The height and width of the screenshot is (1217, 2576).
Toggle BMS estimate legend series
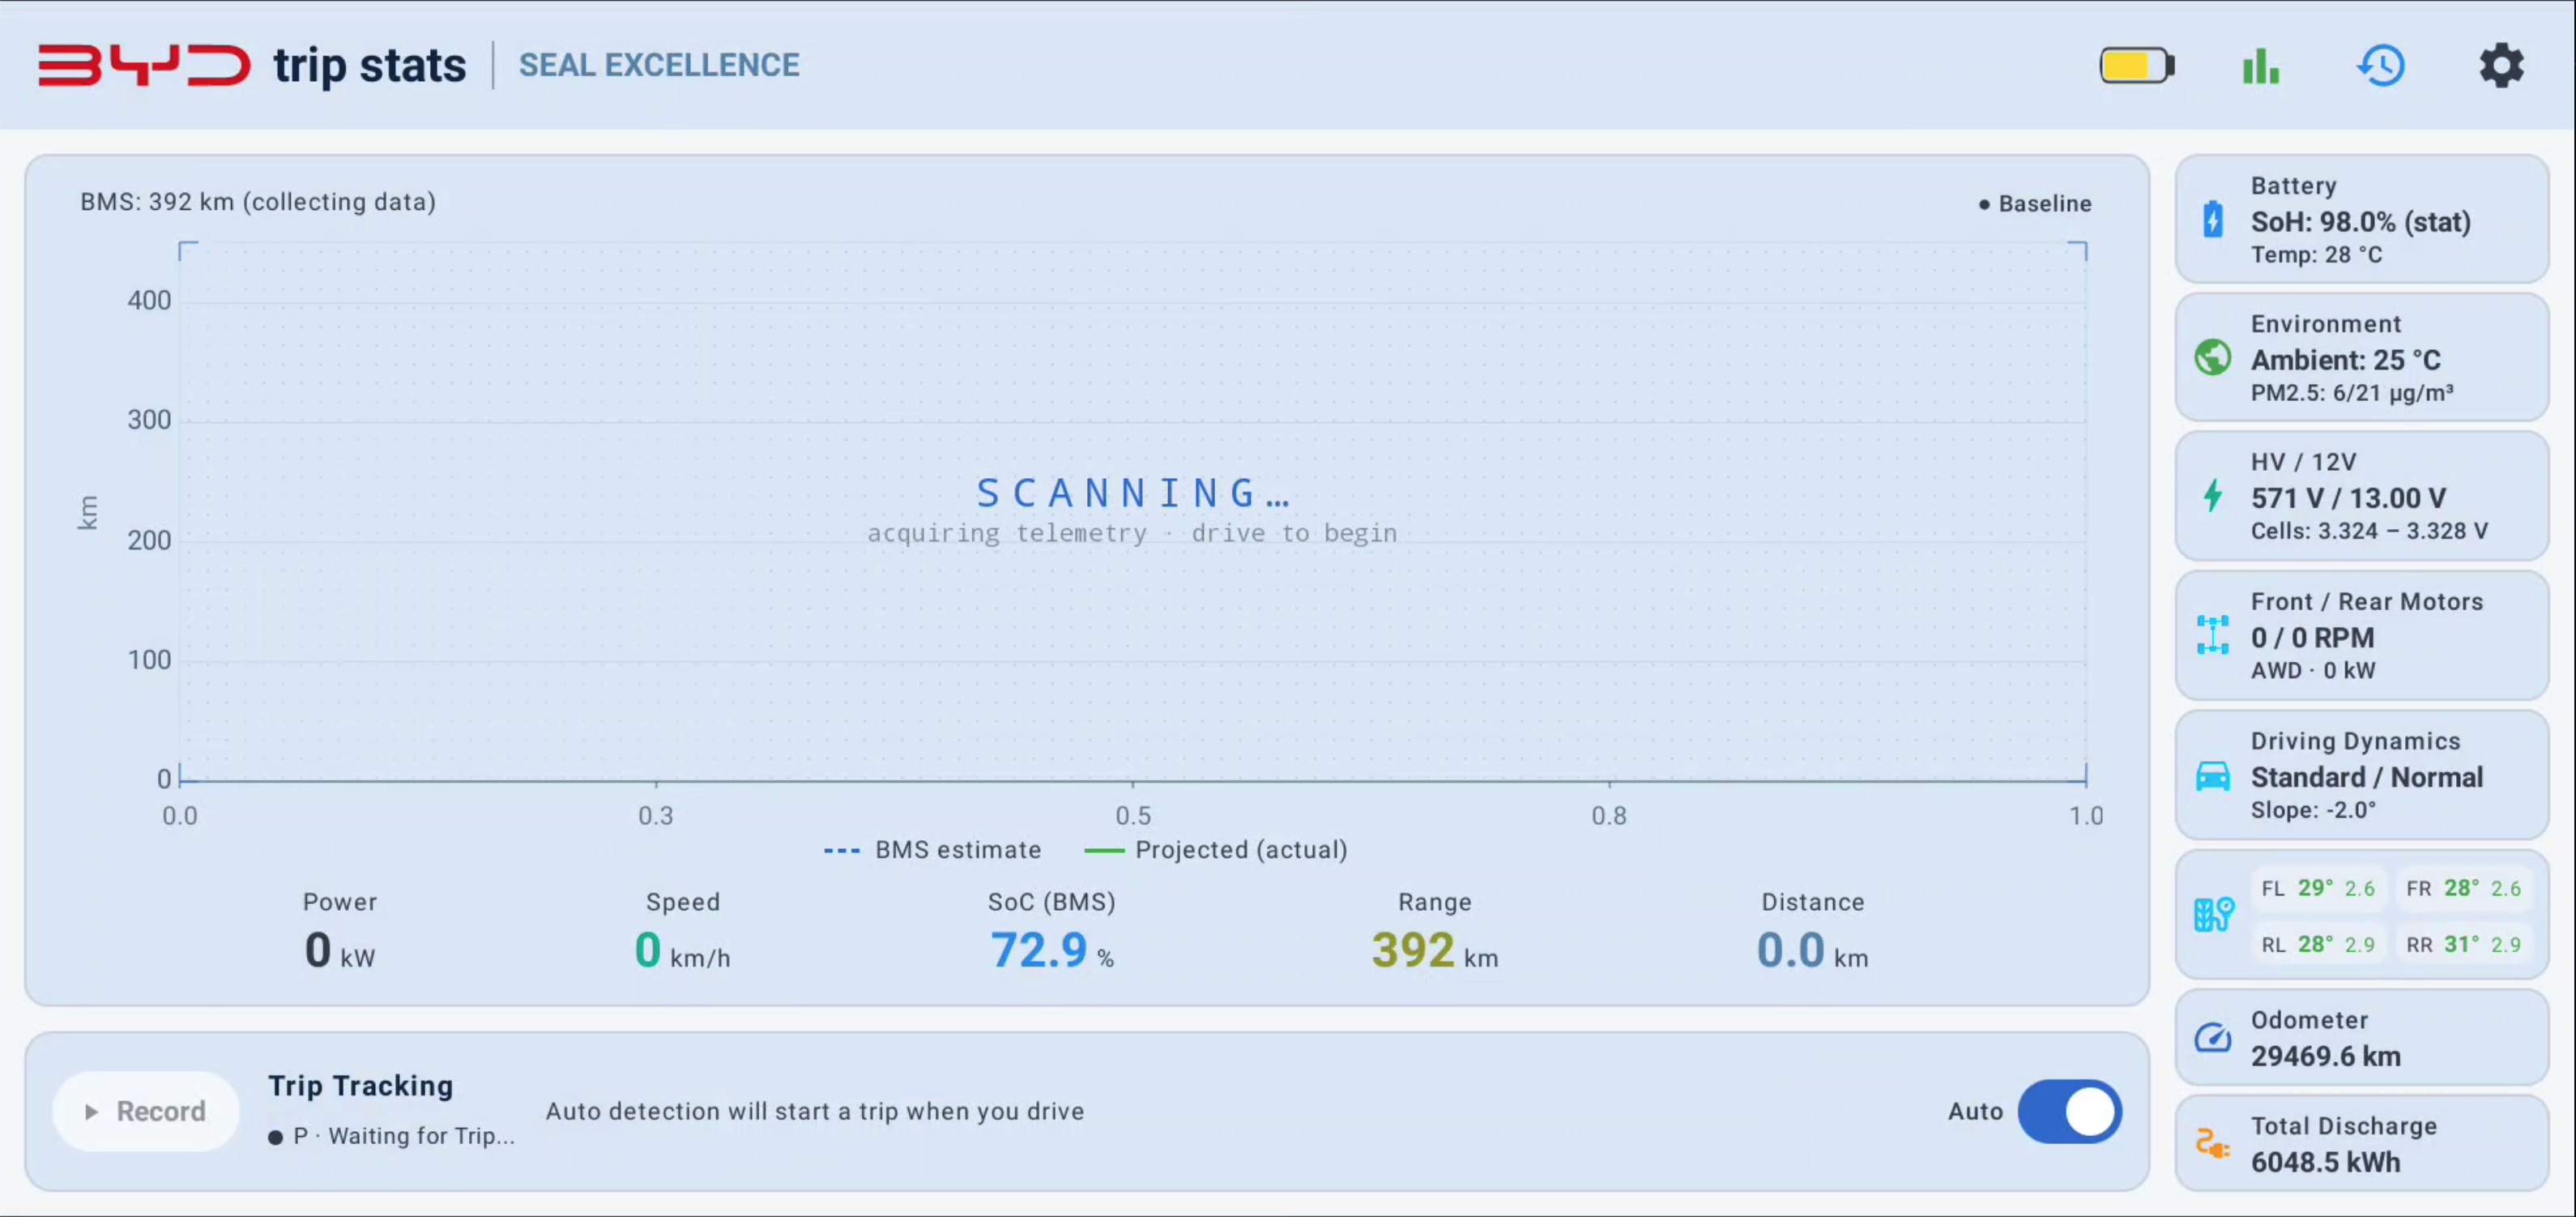coord(932,850)
